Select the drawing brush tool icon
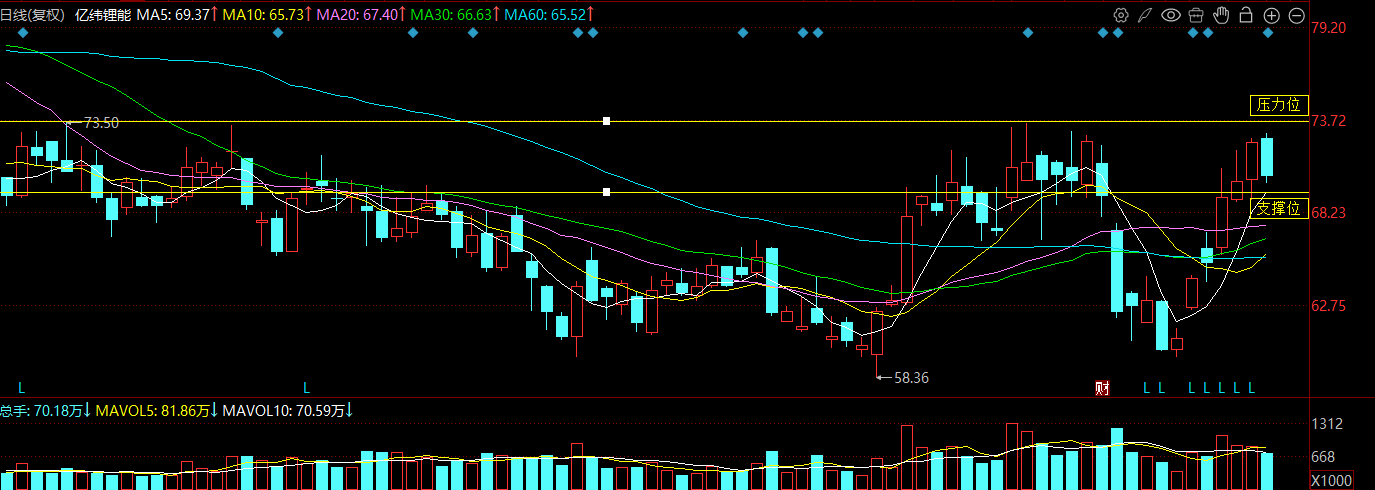This screenshot has height=490, width=1375. [1145, 15]
